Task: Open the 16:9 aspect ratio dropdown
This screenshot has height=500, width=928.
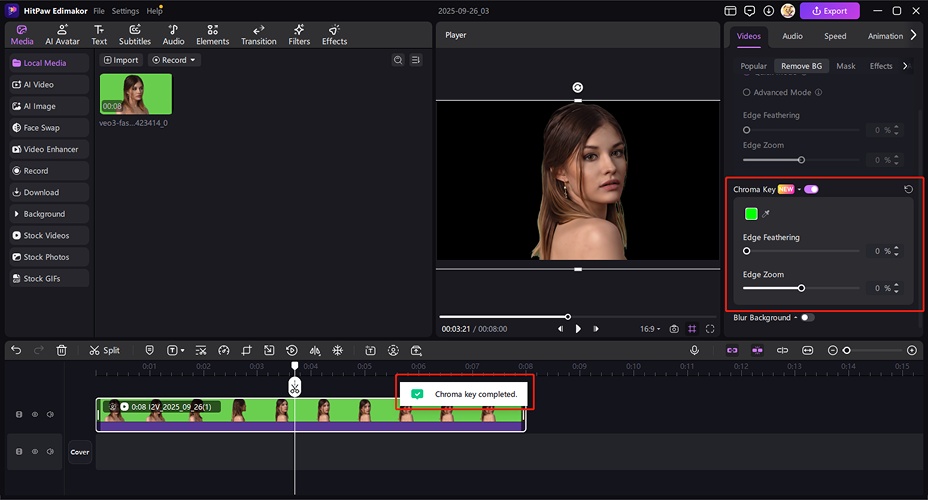Action: pyautogui.click(x=651, y=328)
